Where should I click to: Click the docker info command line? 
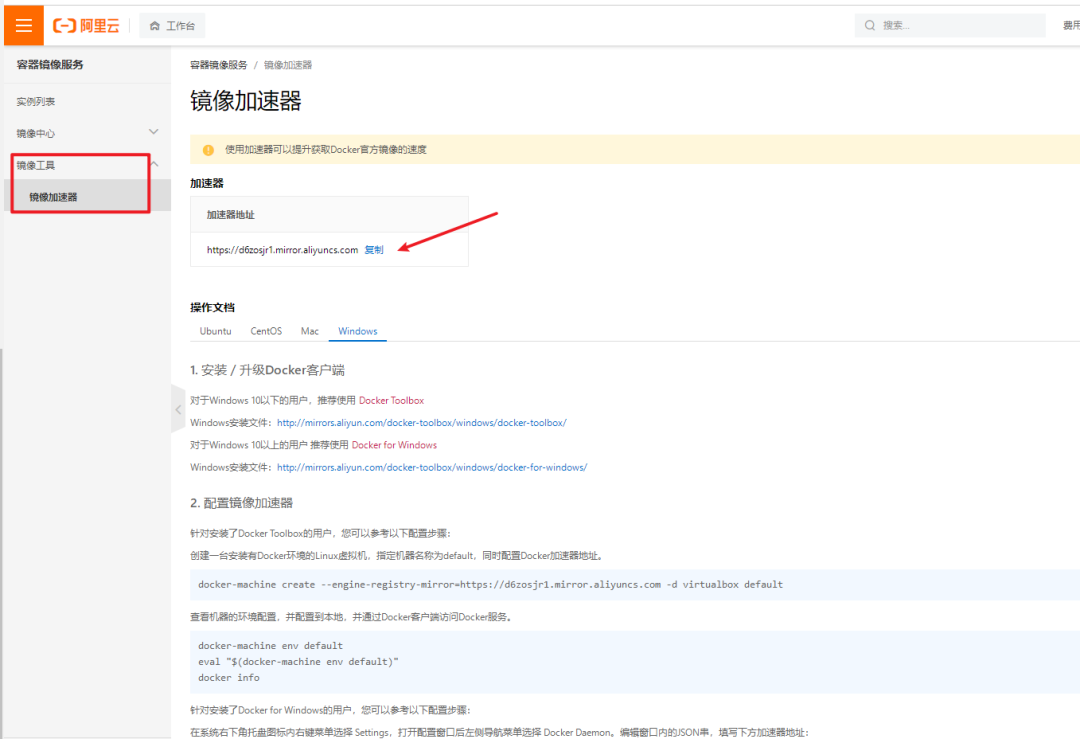(229, 678)
